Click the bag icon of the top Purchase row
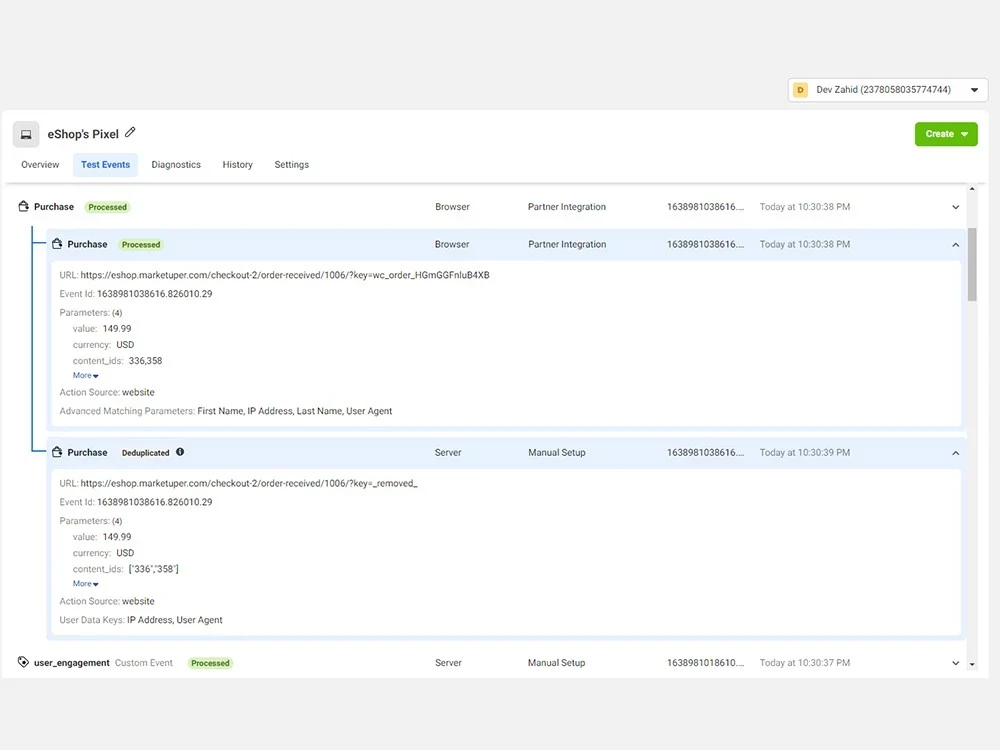The width and height of the screenshot is (1000, 750). (24, 206)
